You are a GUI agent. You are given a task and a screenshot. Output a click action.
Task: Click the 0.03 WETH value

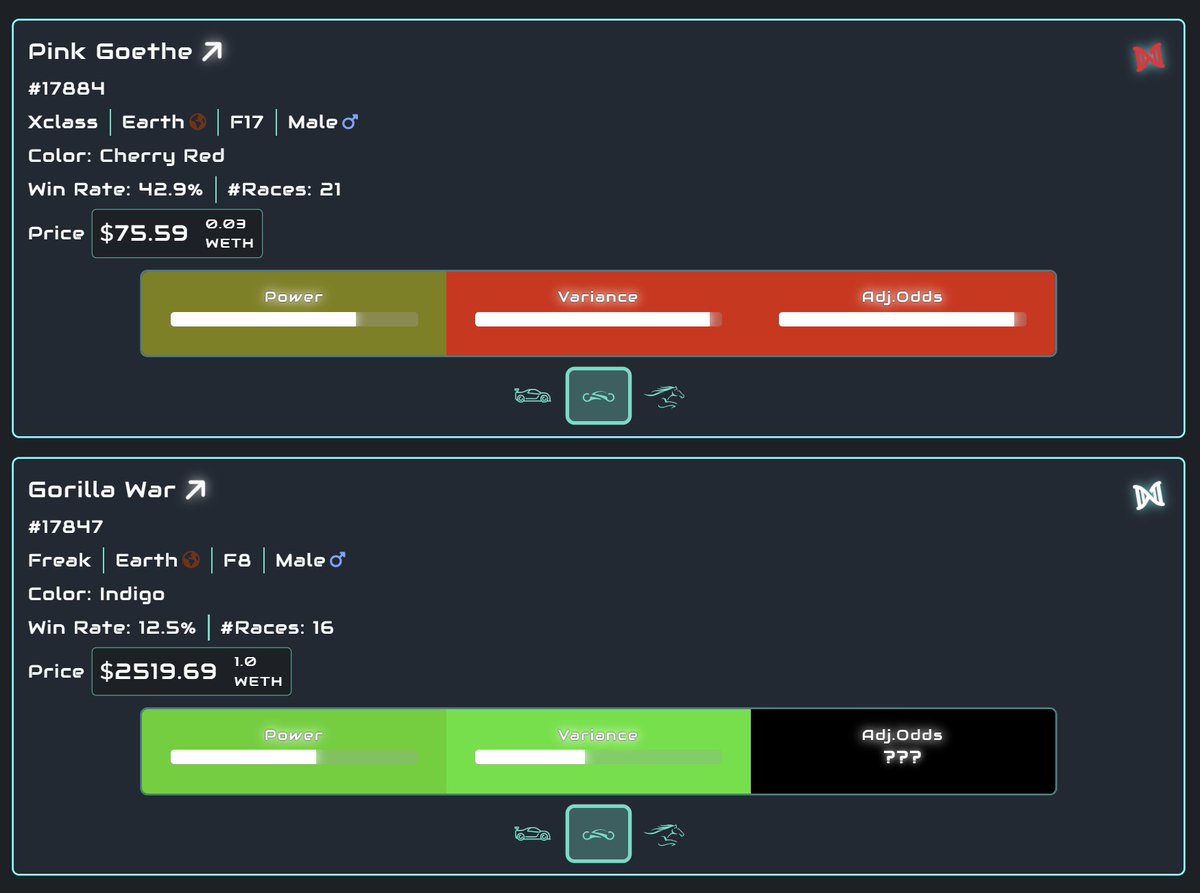pyautogui.click(x=229, y=233)
